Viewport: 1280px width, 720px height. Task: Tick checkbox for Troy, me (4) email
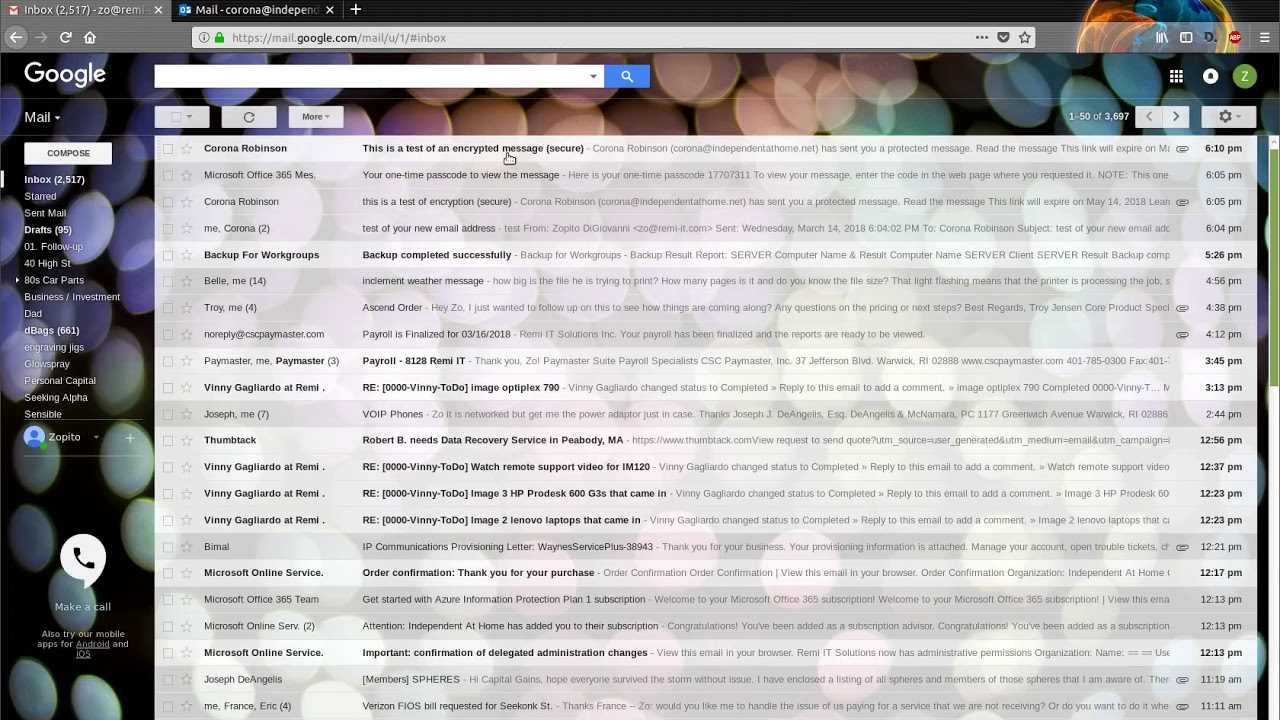pyautogui.click(x=168, y=308)
